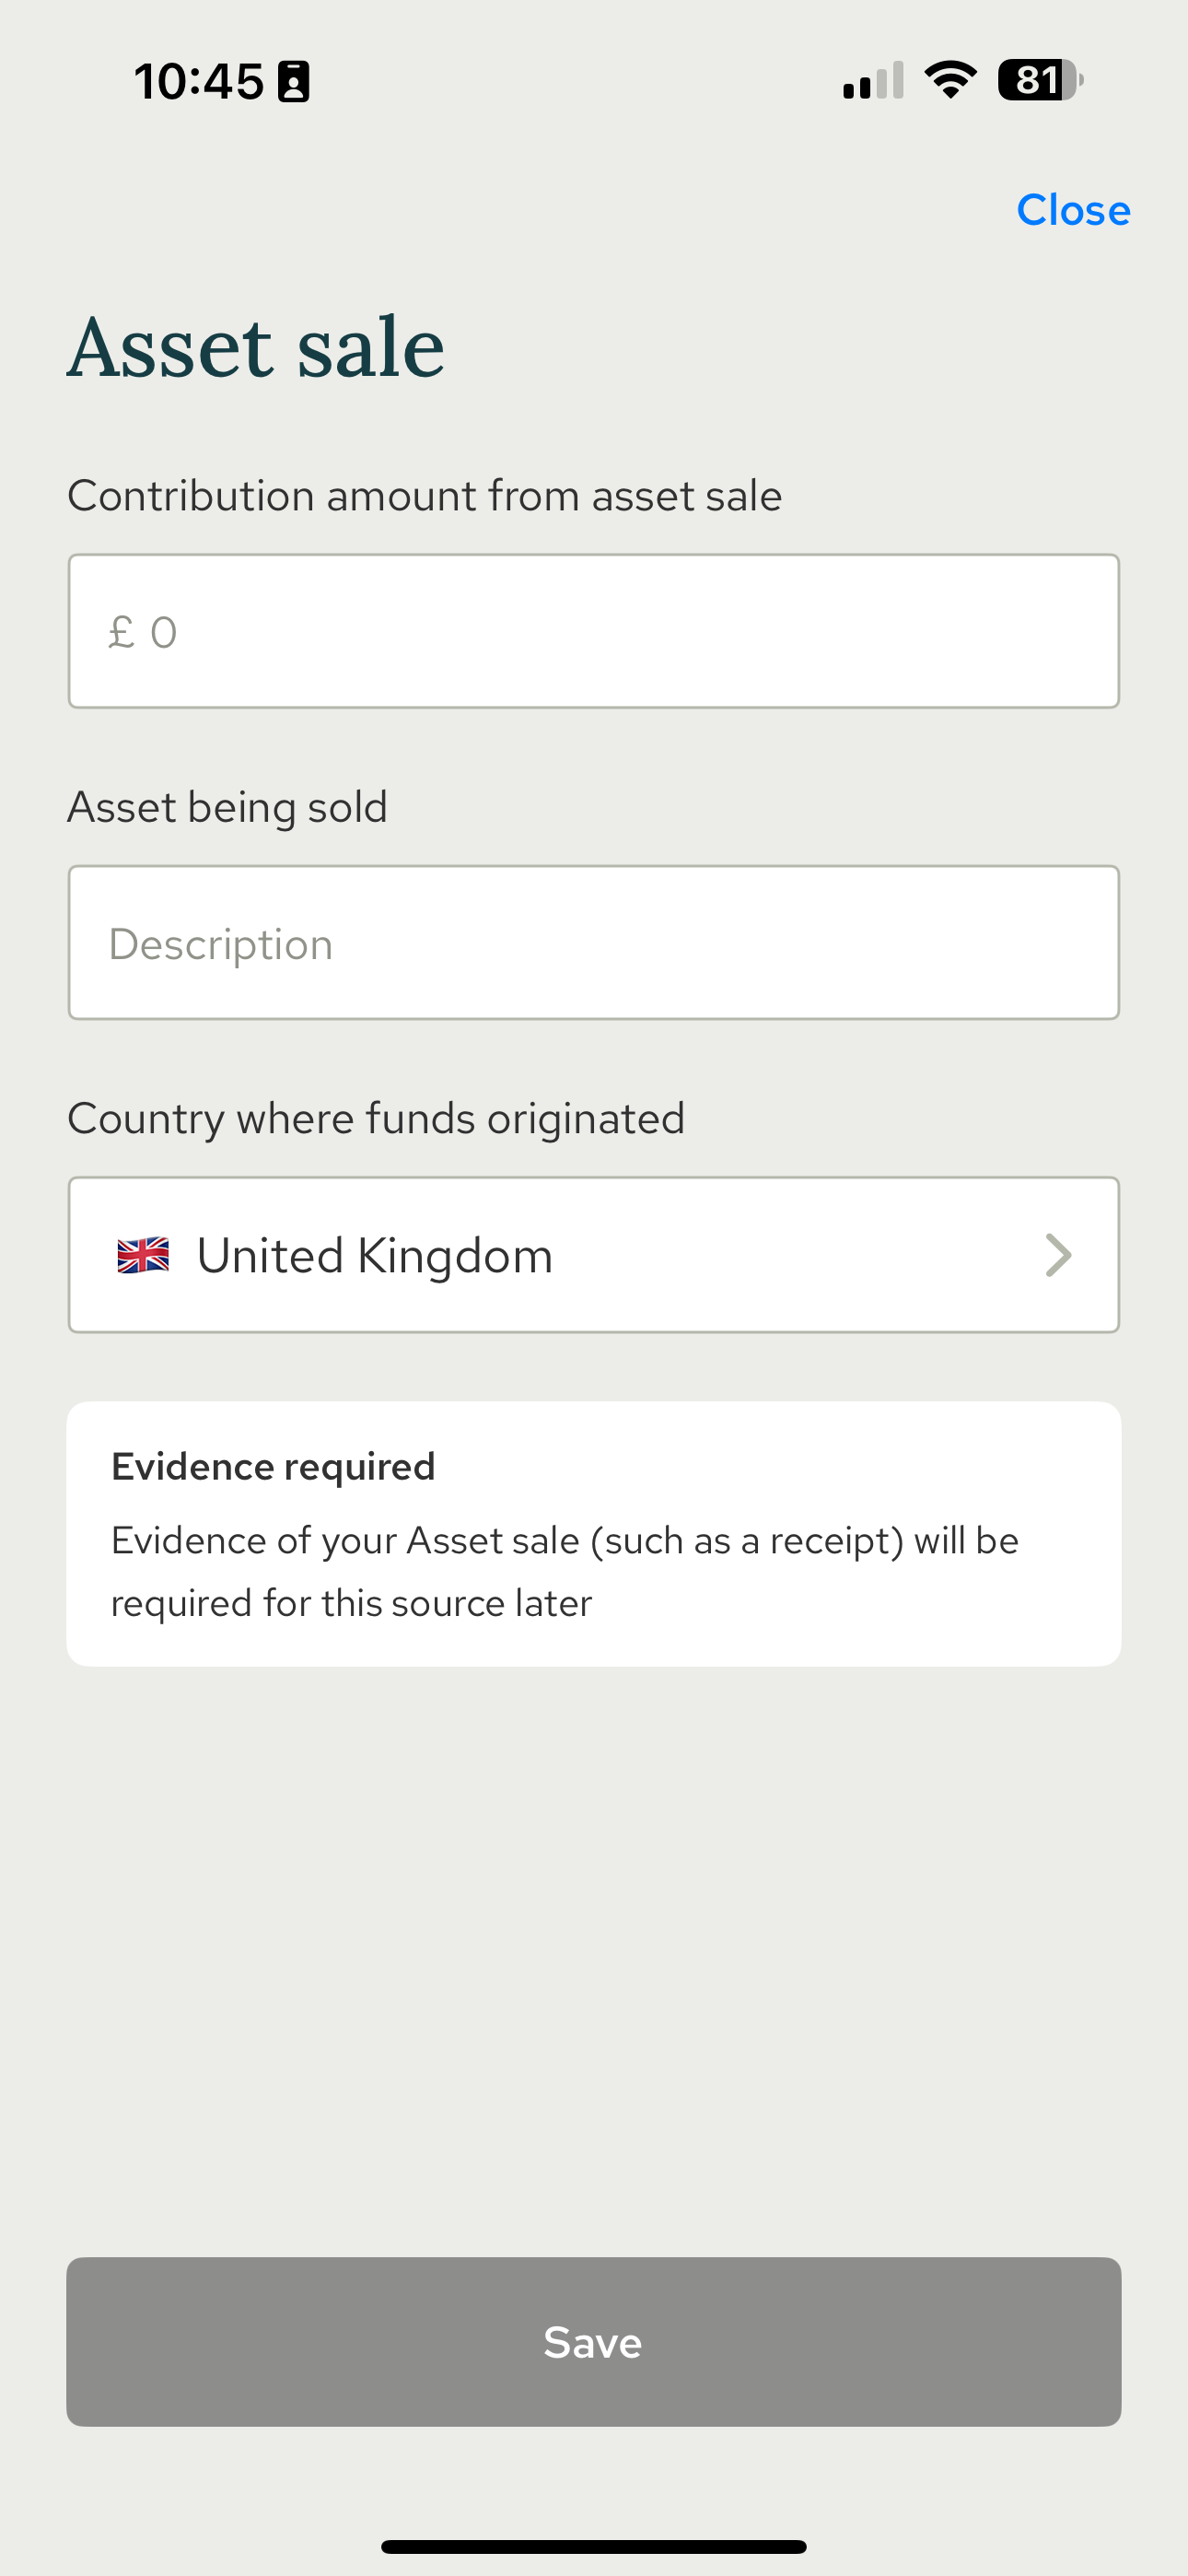This screenshot has width=1188, height=2576.
Task: Tap the home indicator bar at bottom
Action: point(593,2546)
